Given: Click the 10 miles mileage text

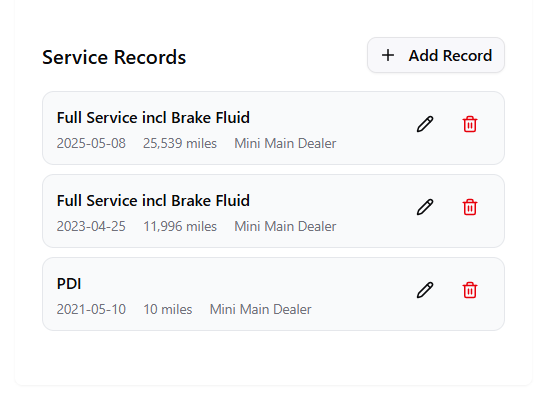Looking at the screenshot, I should (168, 309).
